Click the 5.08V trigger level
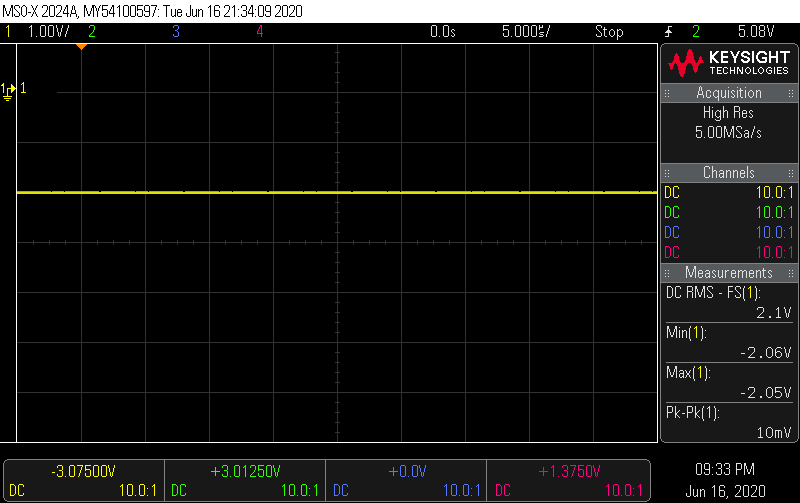Image resolution: width=800 pixels, height=503 pixels. 756,32
